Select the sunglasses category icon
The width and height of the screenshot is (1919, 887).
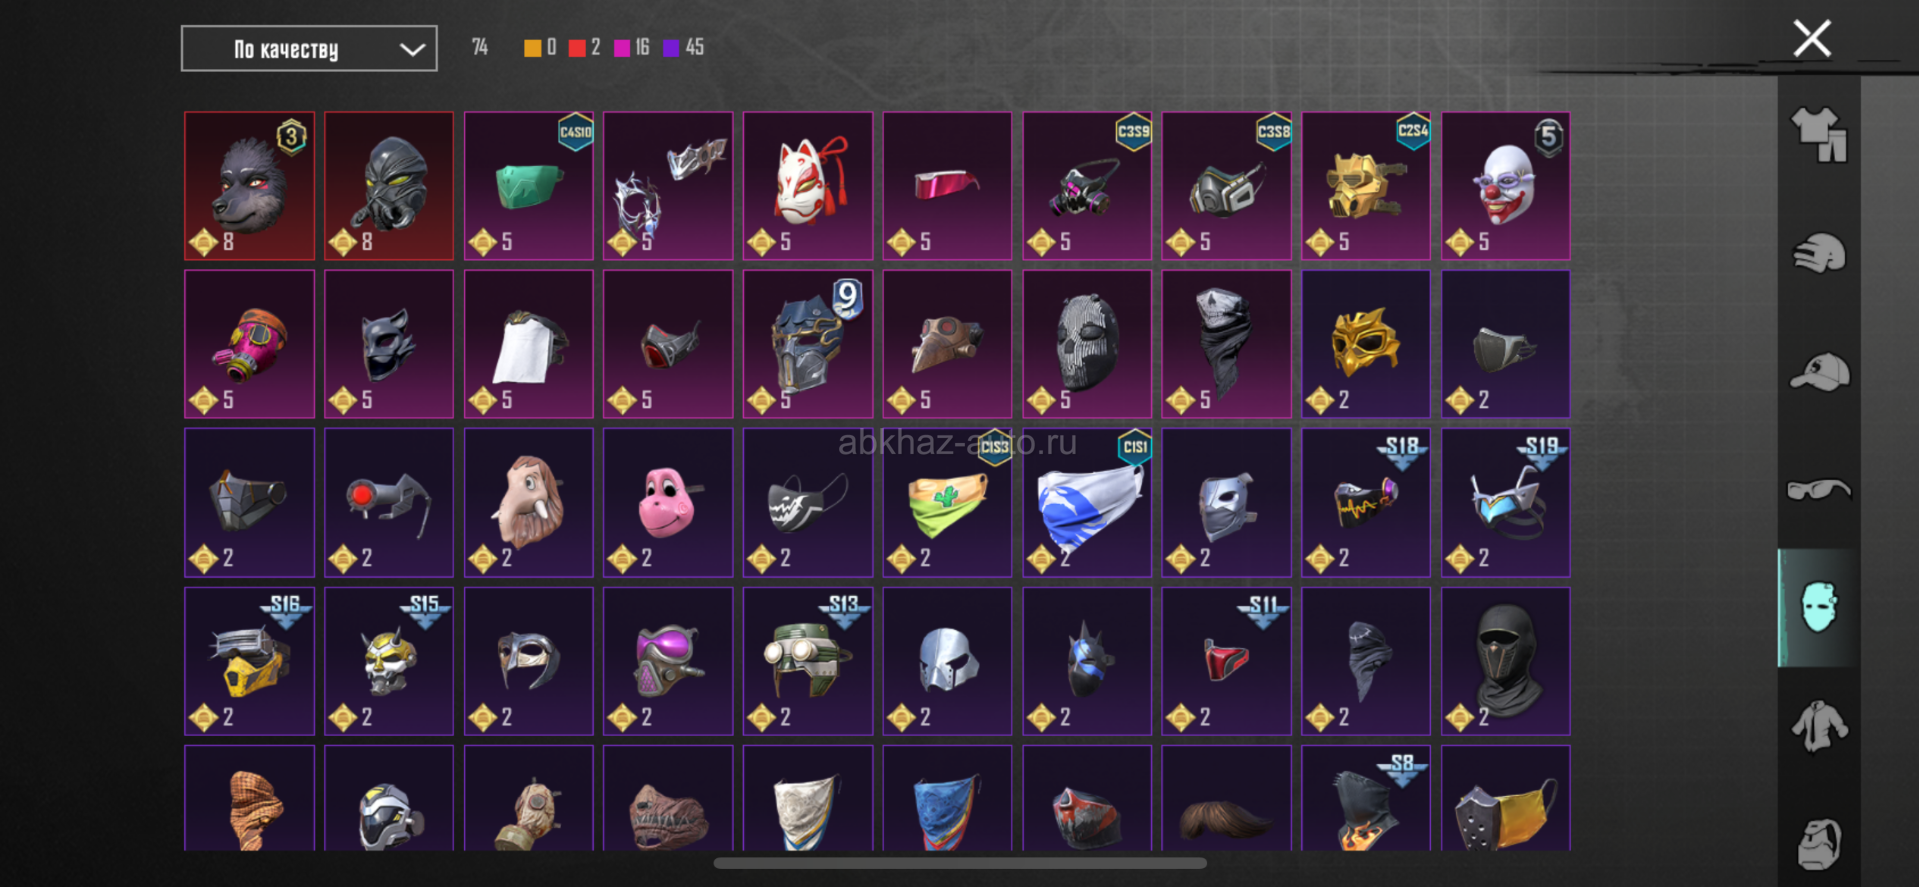[x=1819, y=489]
